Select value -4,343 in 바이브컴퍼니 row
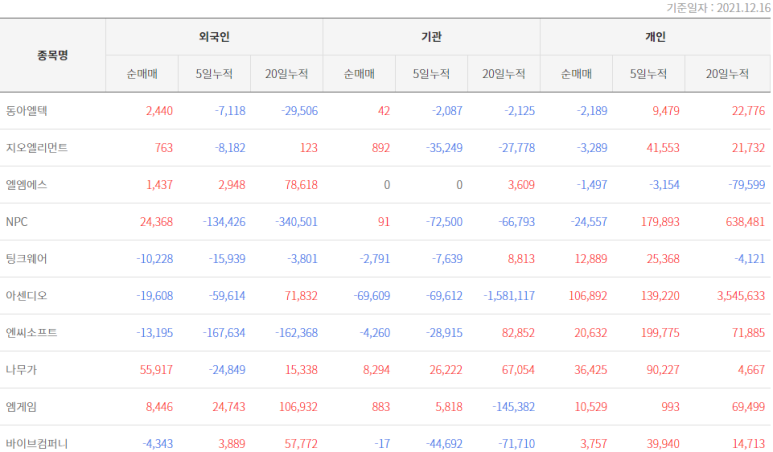This screenshot has width=773, height=452. pyautogui.click(x=158, y=444)
